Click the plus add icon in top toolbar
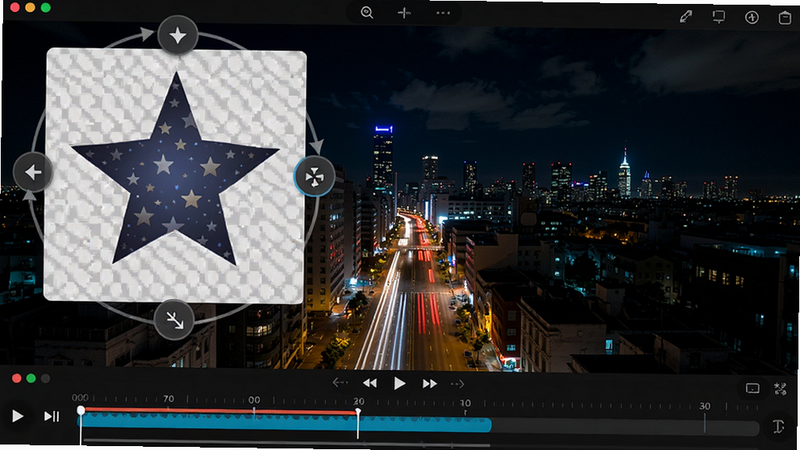 point(404,13)
